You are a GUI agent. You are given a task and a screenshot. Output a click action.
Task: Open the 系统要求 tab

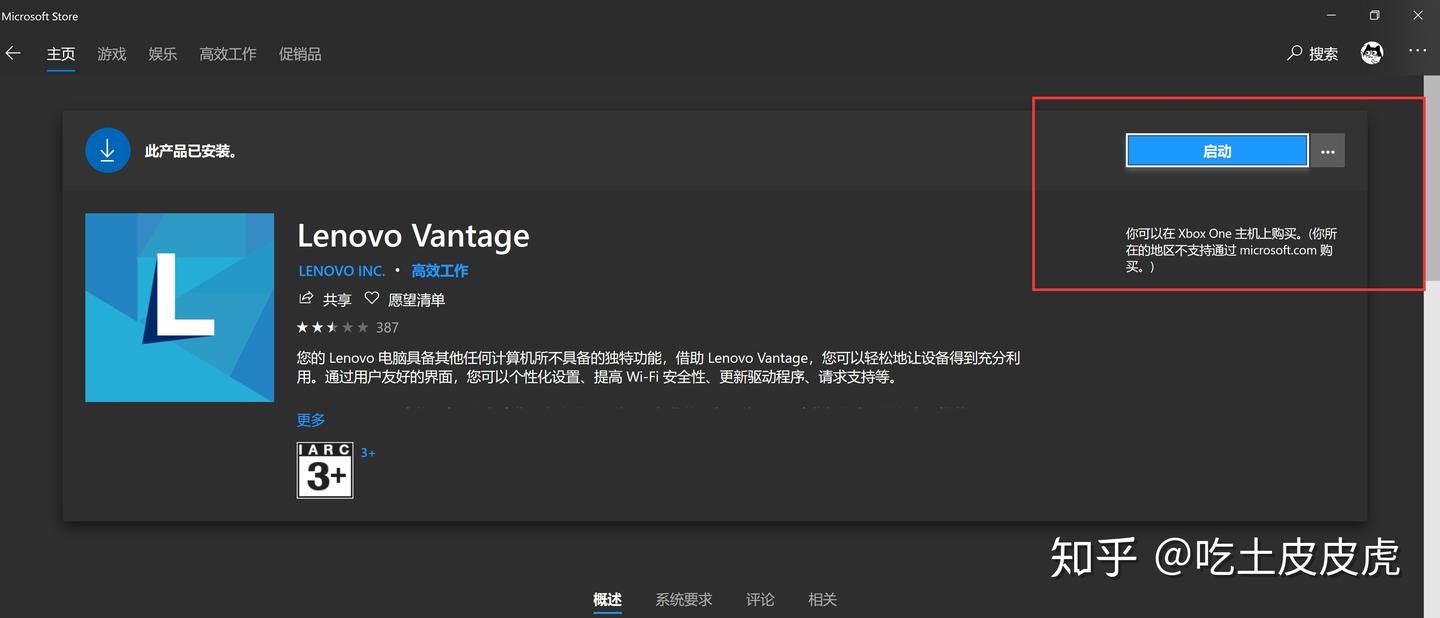(684, 599)
